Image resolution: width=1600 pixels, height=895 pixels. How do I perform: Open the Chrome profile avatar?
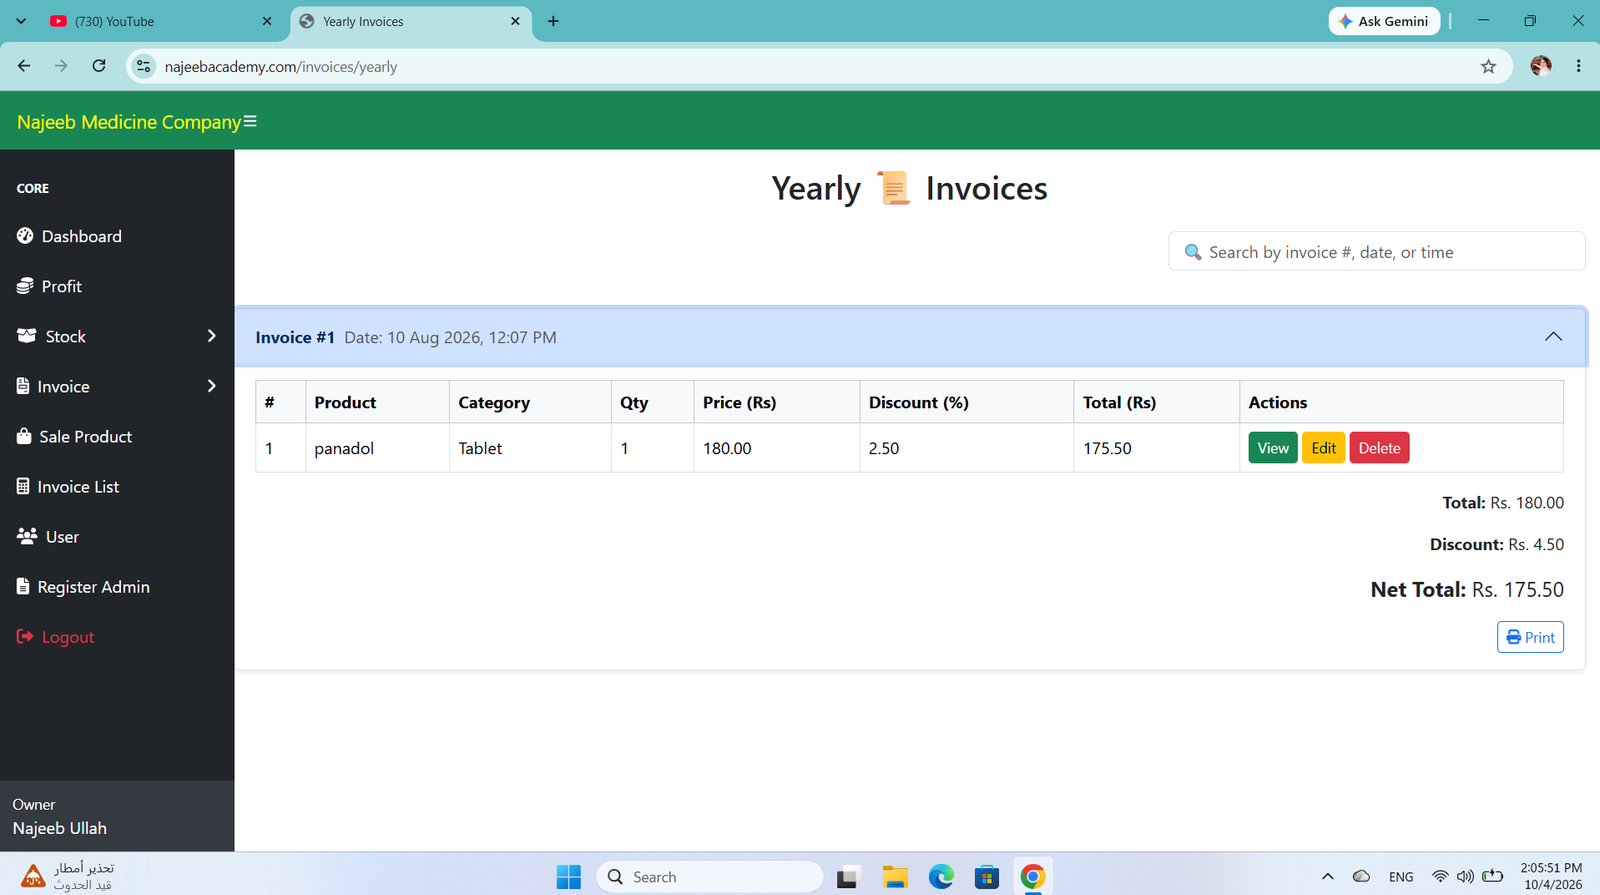pos(1541,66)
